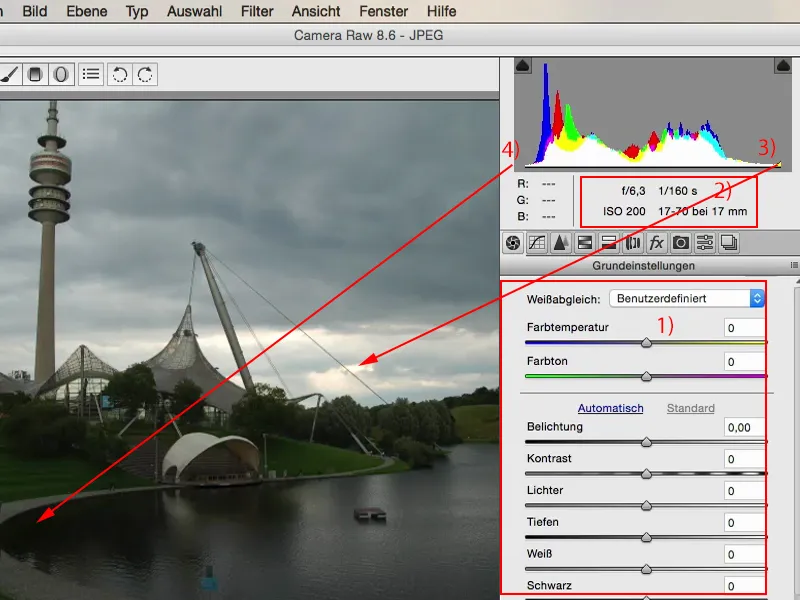The image size is (800, 600).
Task: Open the Hilfe menu
Action: [x=441, y=11]
